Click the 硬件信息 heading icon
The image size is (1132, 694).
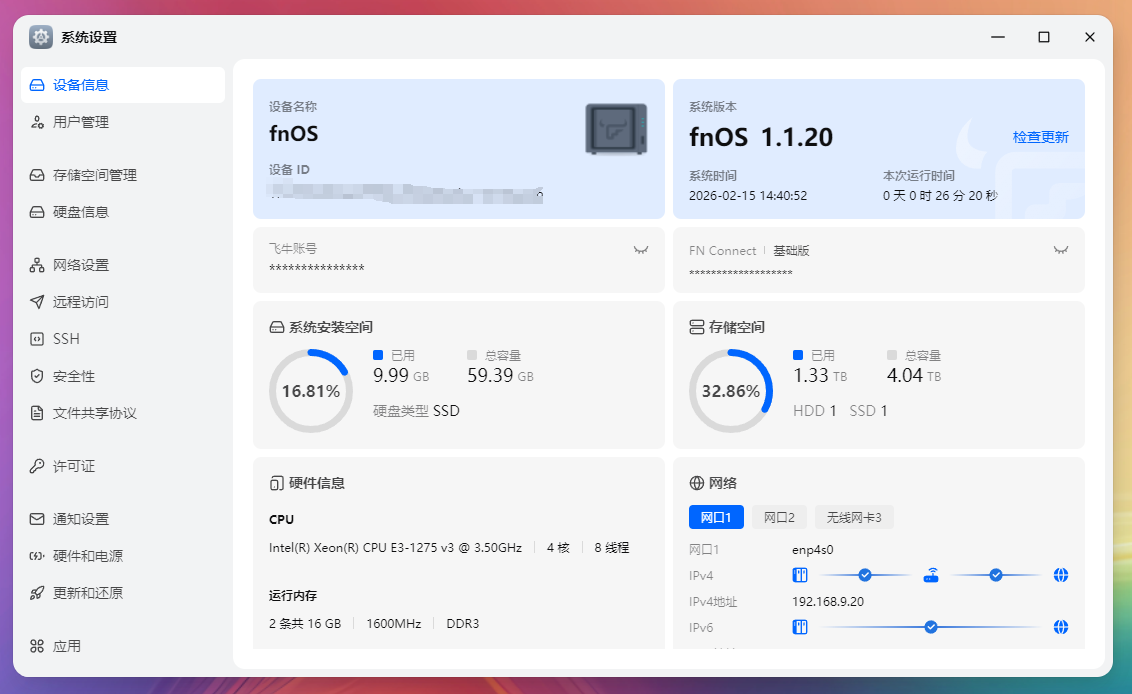point(277,483)
